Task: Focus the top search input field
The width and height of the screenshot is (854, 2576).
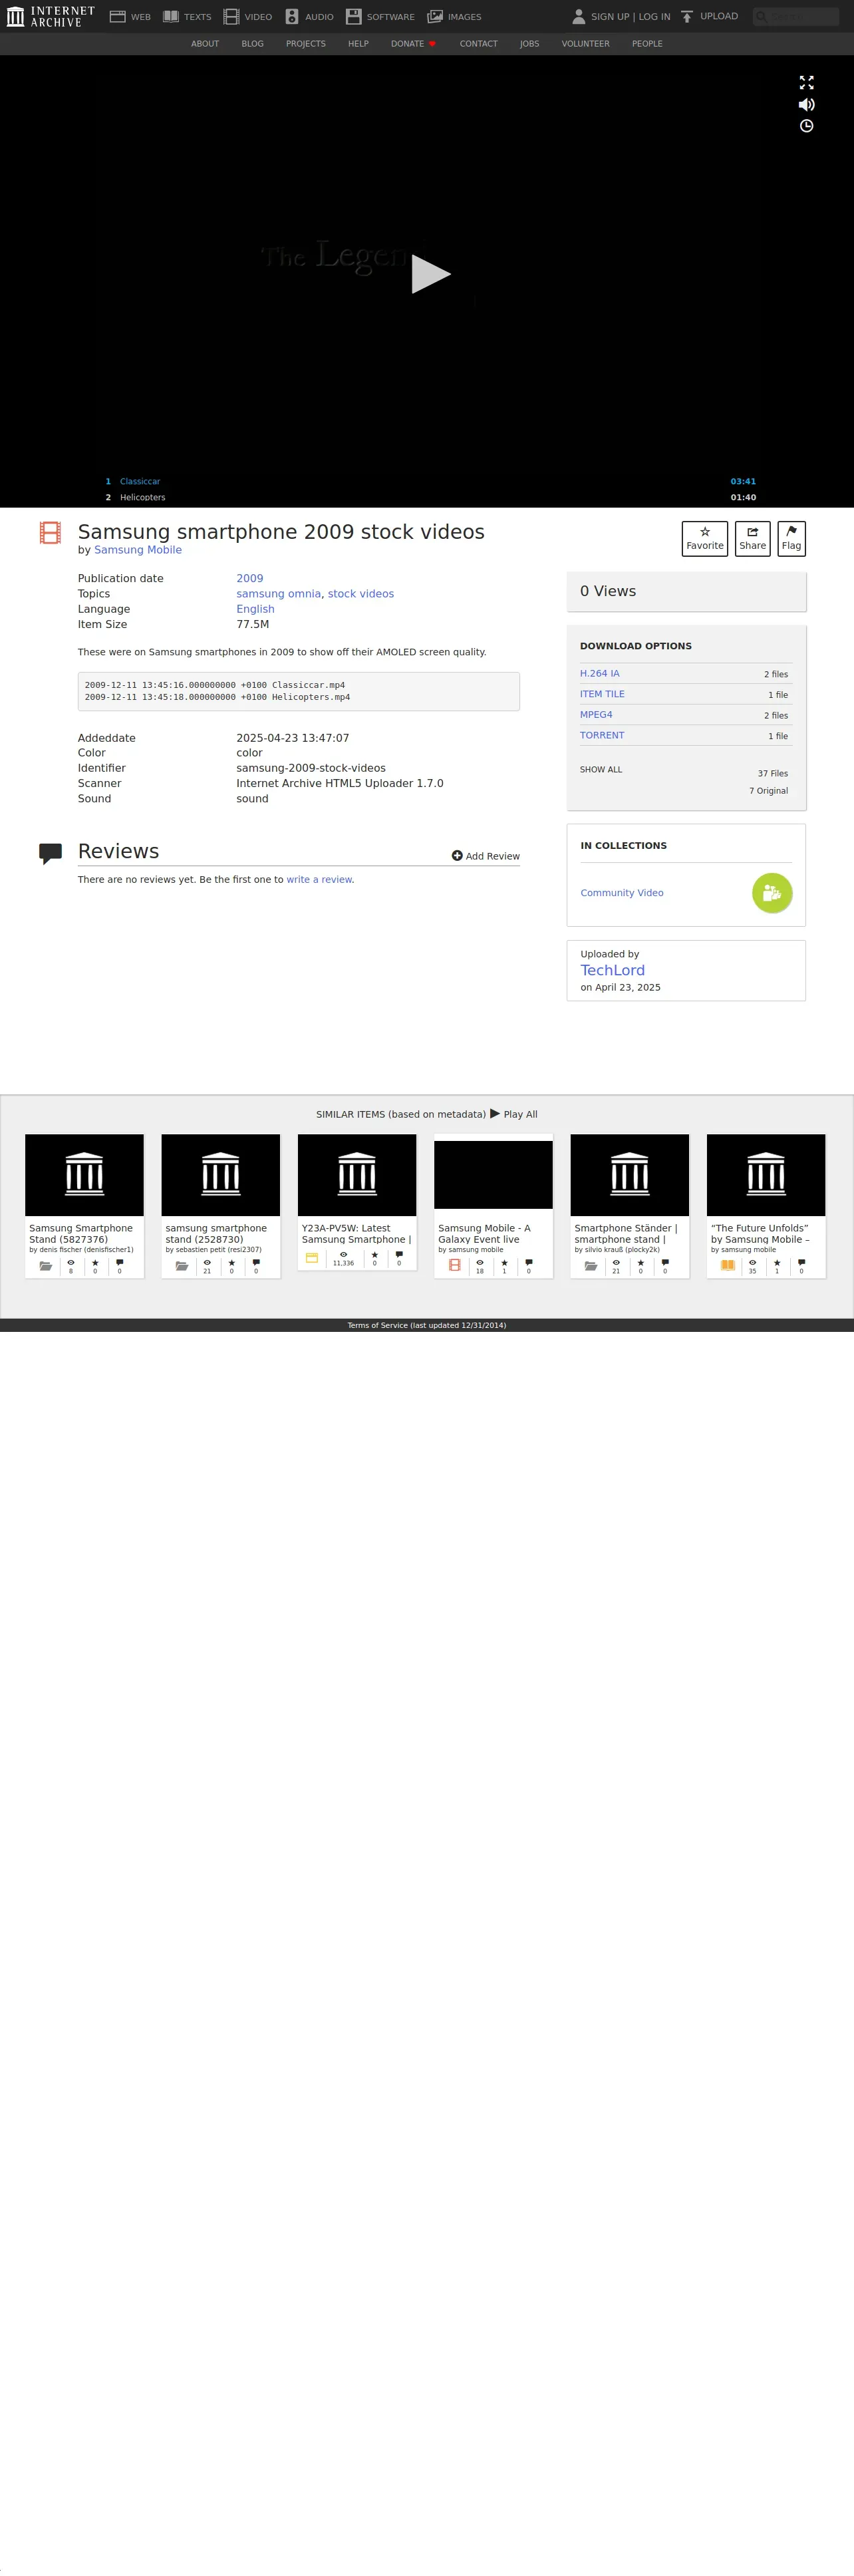Action: click(x=796, y=17)
